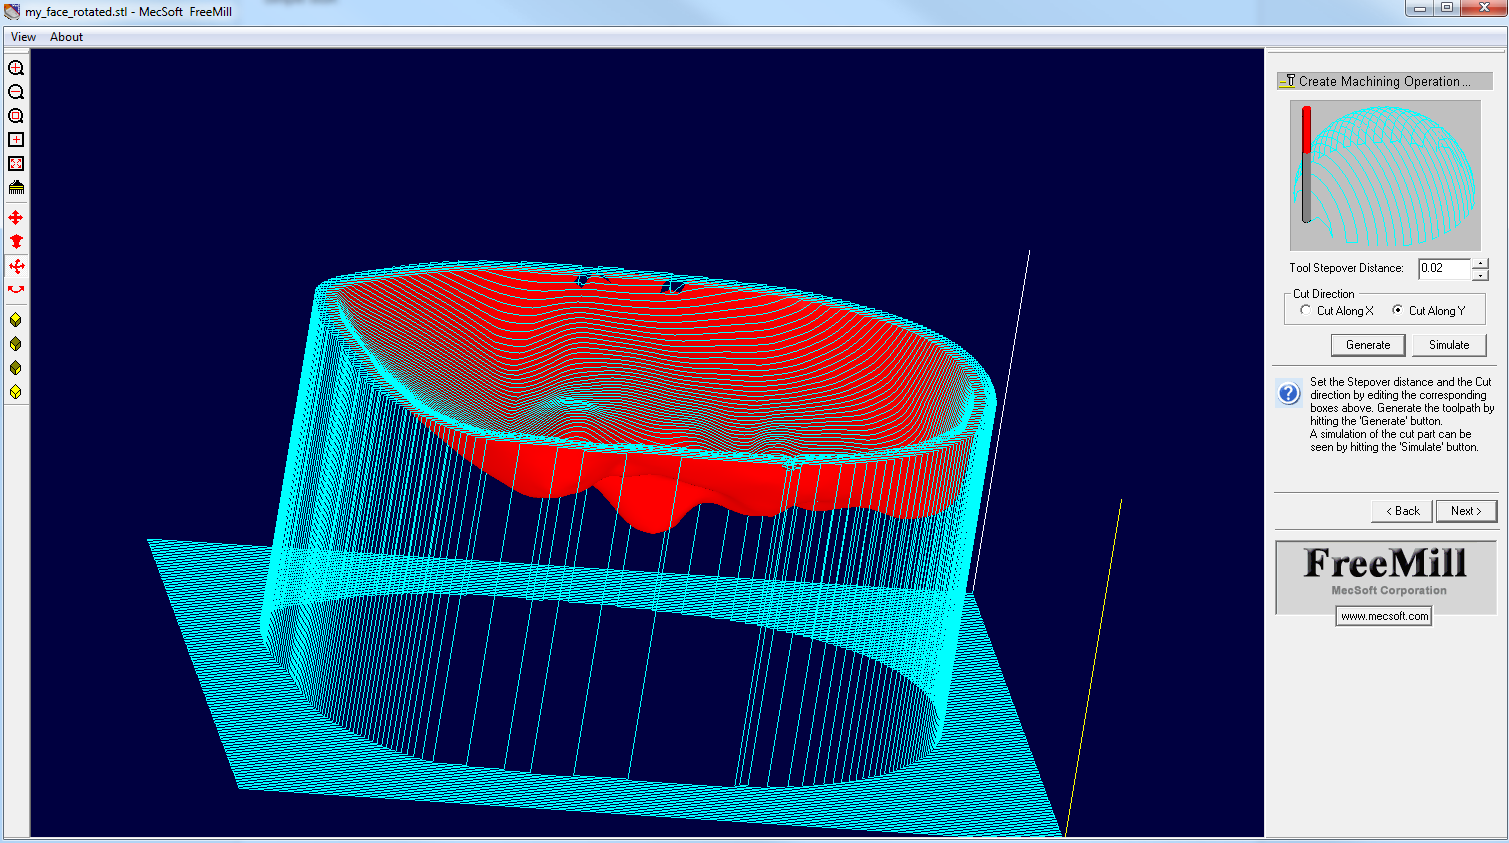Click the toolpath preview thumbnail

1385,175
